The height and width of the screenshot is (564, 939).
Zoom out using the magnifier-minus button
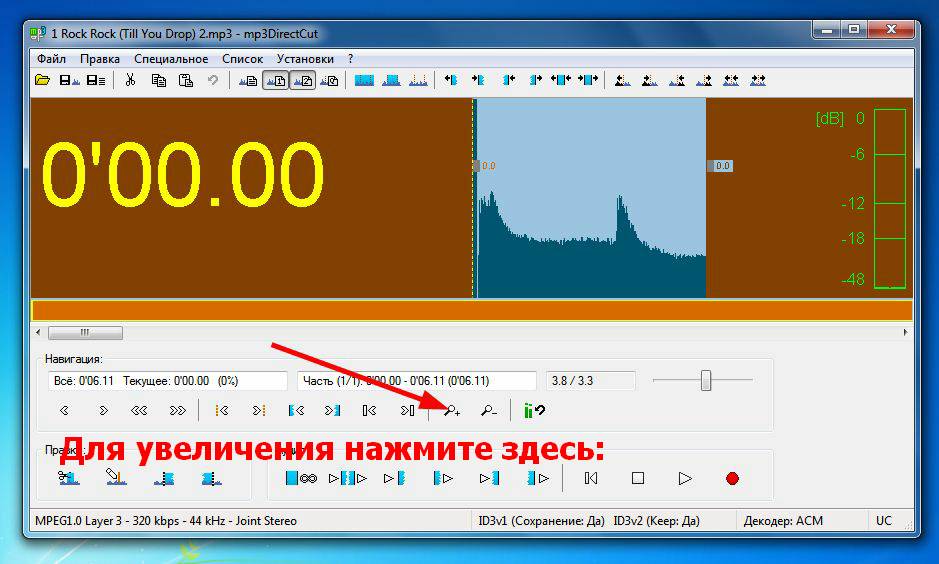(x=489, y=411)
